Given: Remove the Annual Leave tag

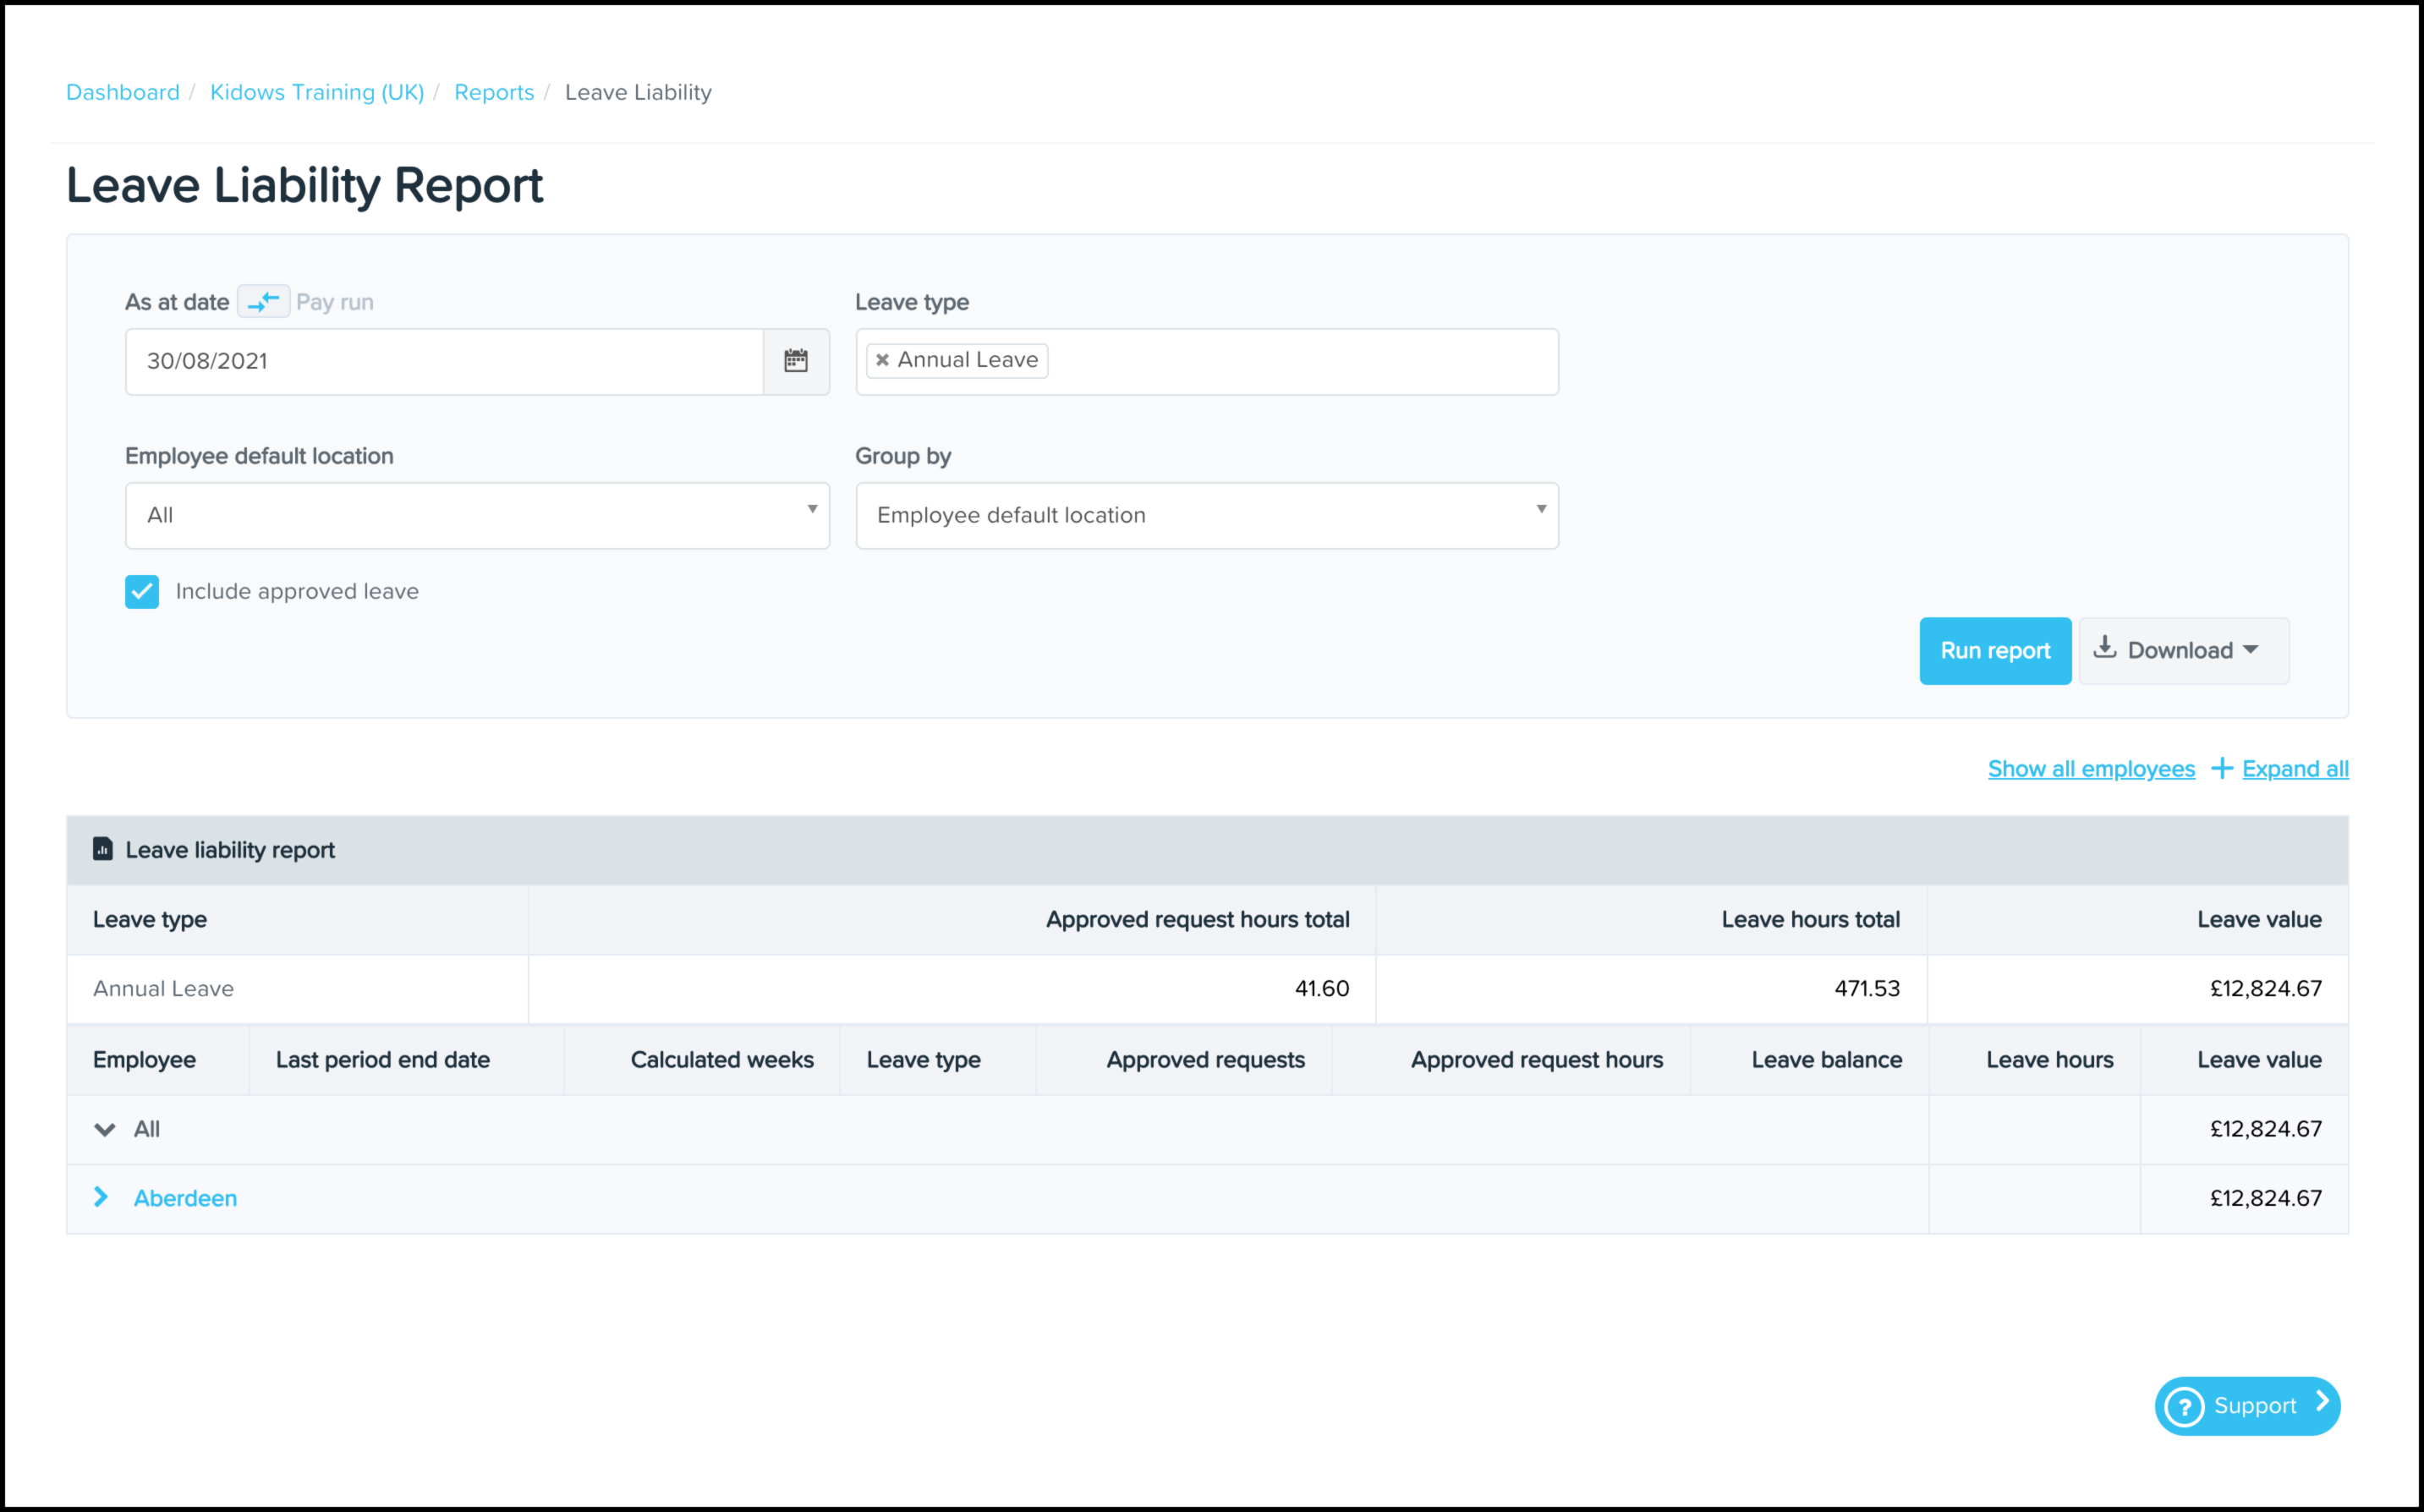Looking at the screenshot, I should click(882, 360).
